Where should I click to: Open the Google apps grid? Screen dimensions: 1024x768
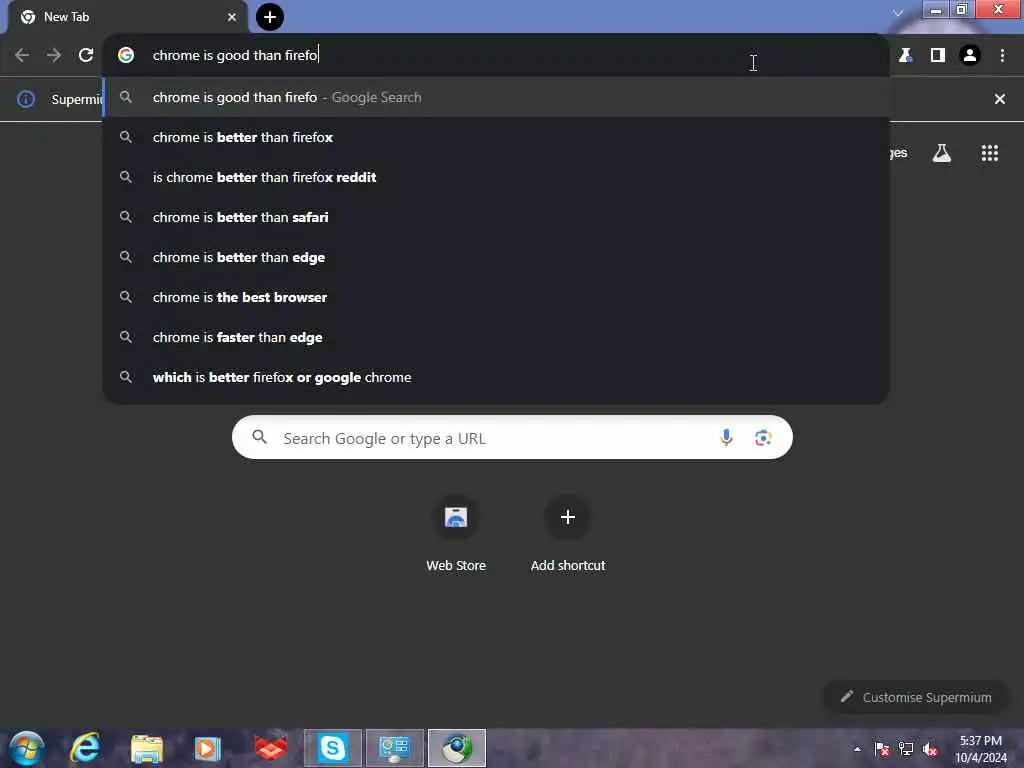pos(990,153)
